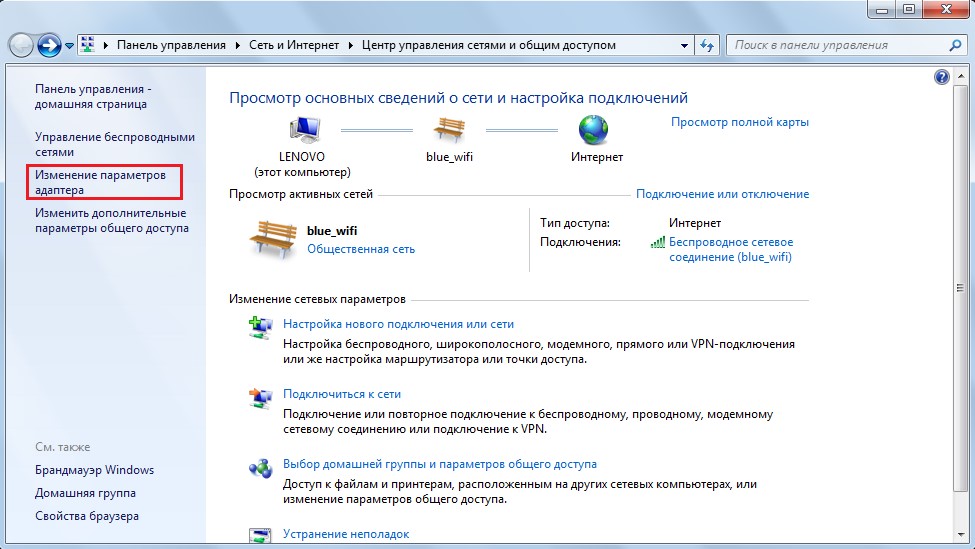Click the LENOVO computer icon

point(303,130)
